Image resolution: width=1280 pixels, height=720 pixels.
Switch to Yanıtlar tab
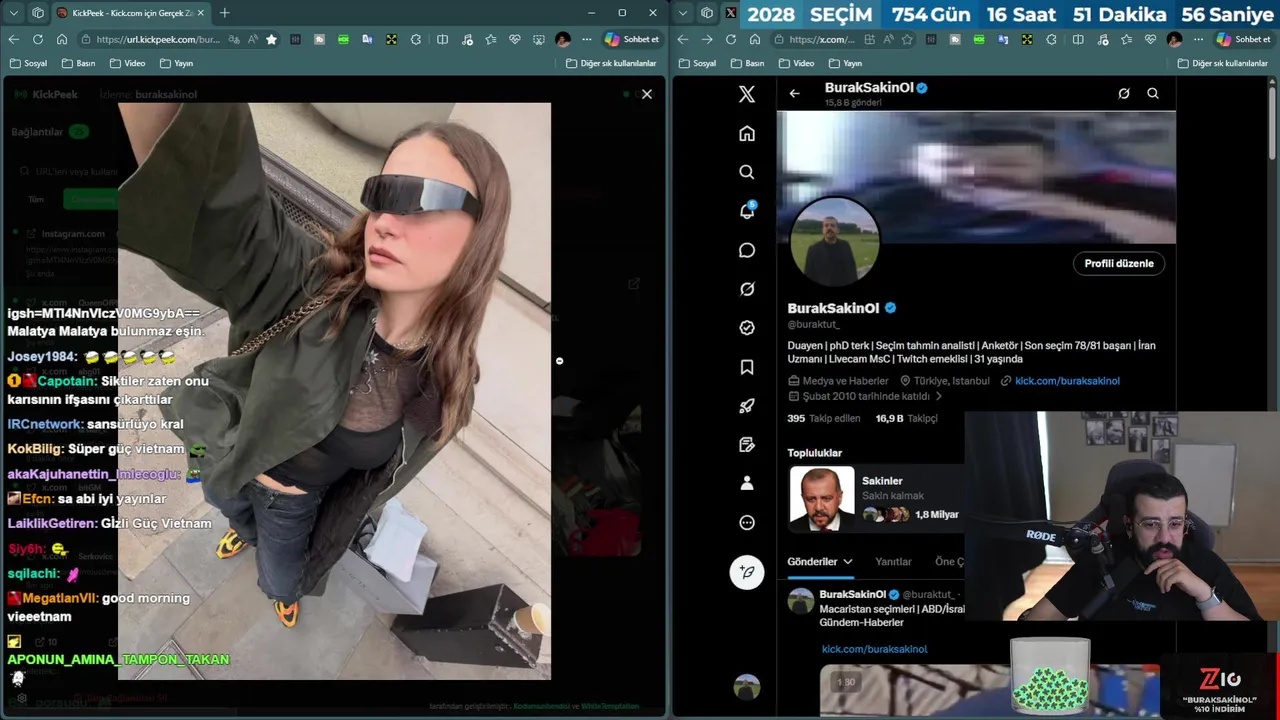tap(893, 562)
